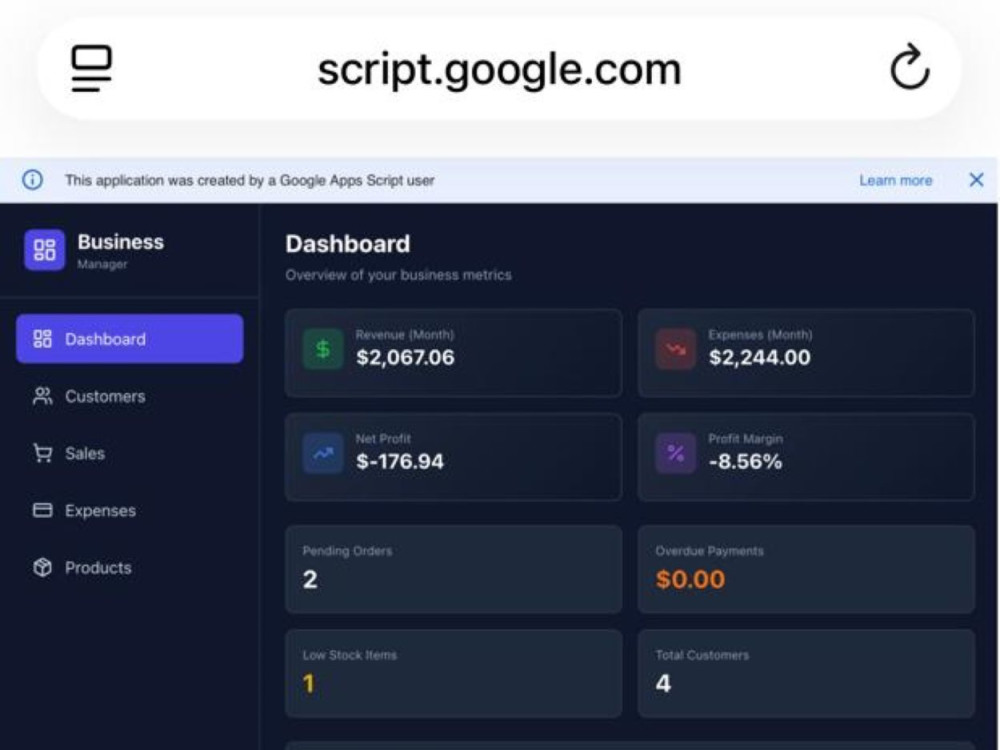The width and height of the screenshot is (1000, 750).
Task: Tap the browser page menu icon
Action: 91,68
